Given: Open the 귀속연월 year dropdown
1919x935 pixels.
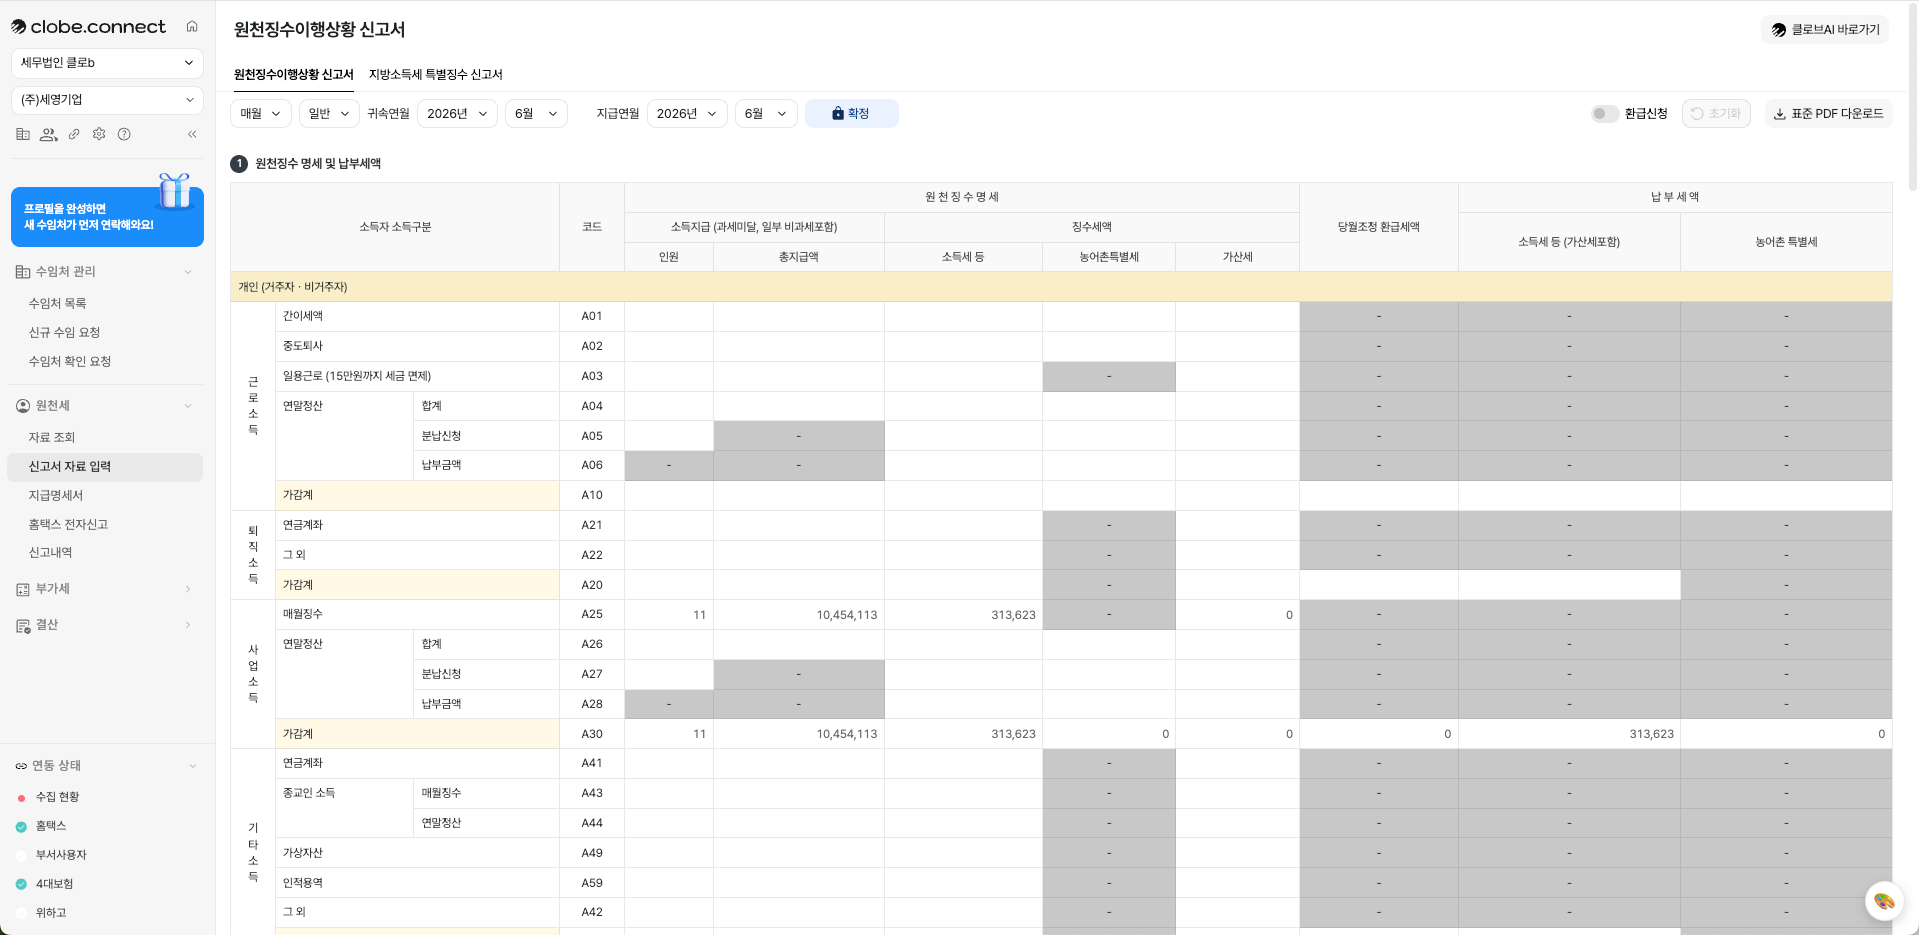Looking at the screenshot, I should pyautogui.click(x=457, y=114).
